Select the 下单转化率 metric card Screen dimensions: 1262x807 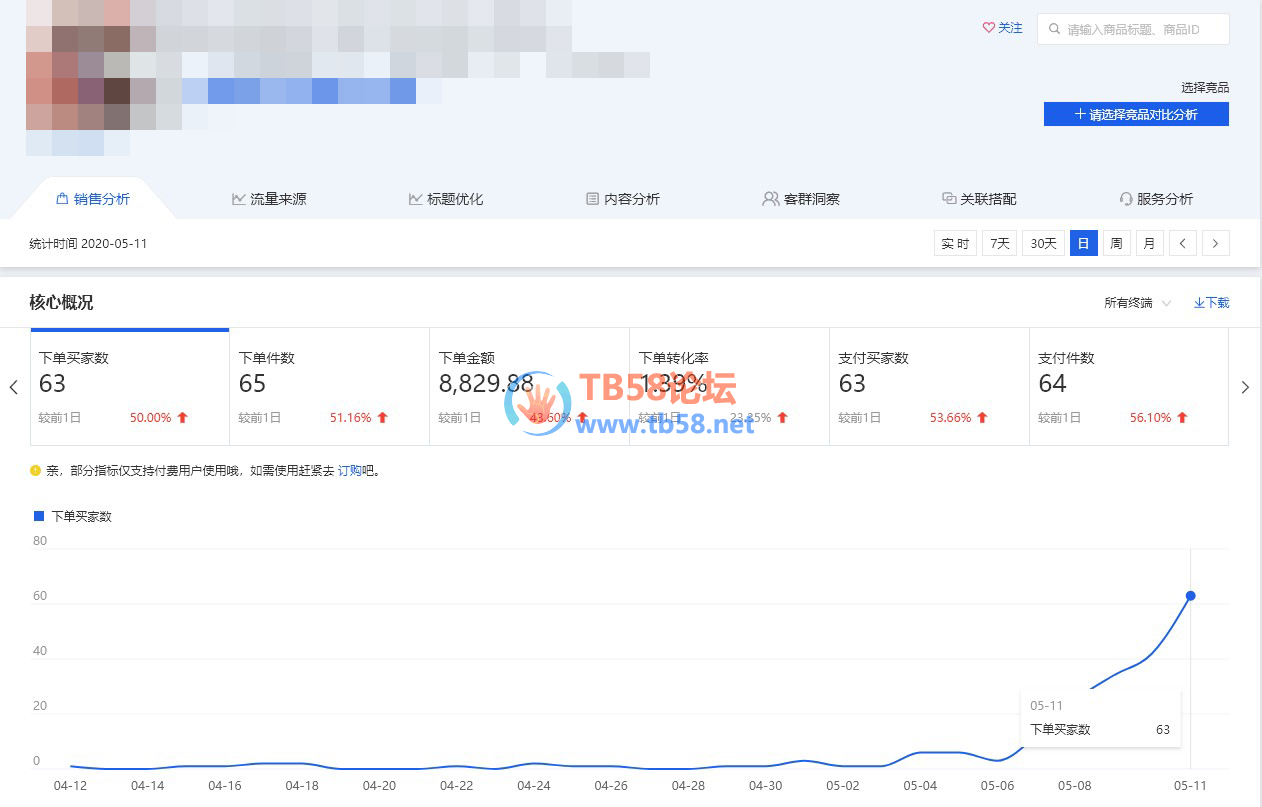[x=730, y=387]
